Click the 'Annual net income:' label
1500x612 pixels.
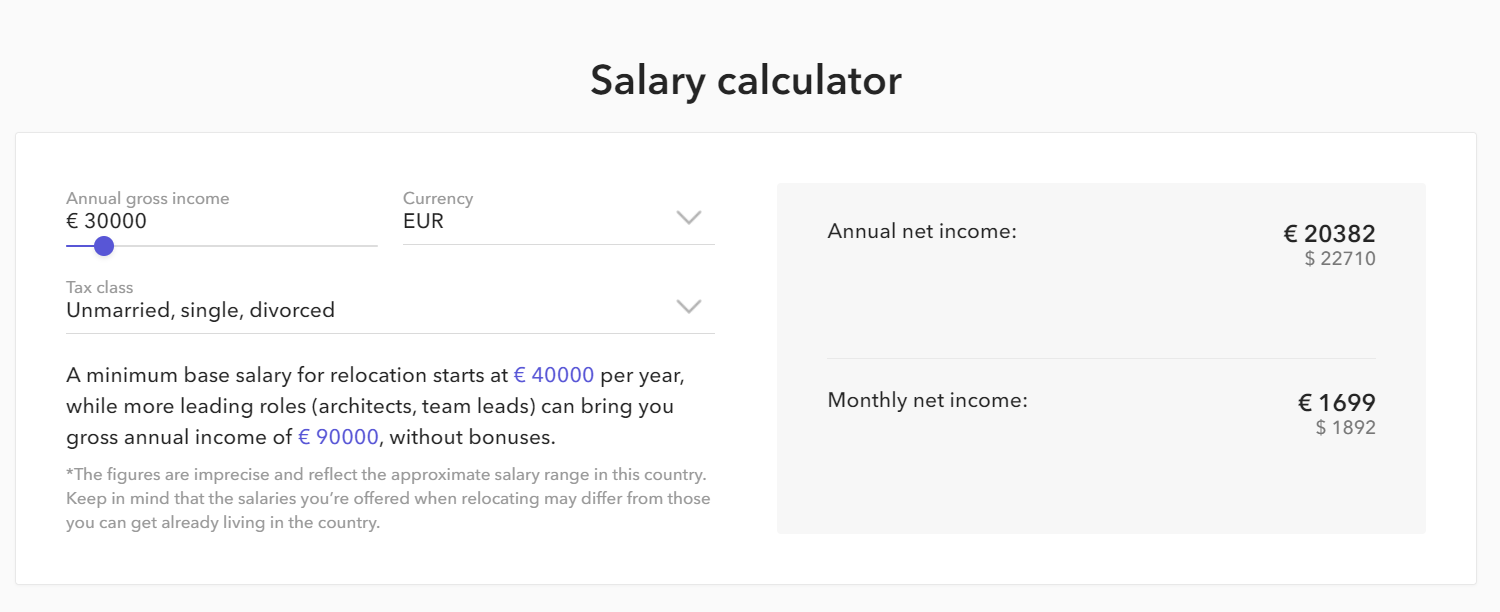pos(922,231)
